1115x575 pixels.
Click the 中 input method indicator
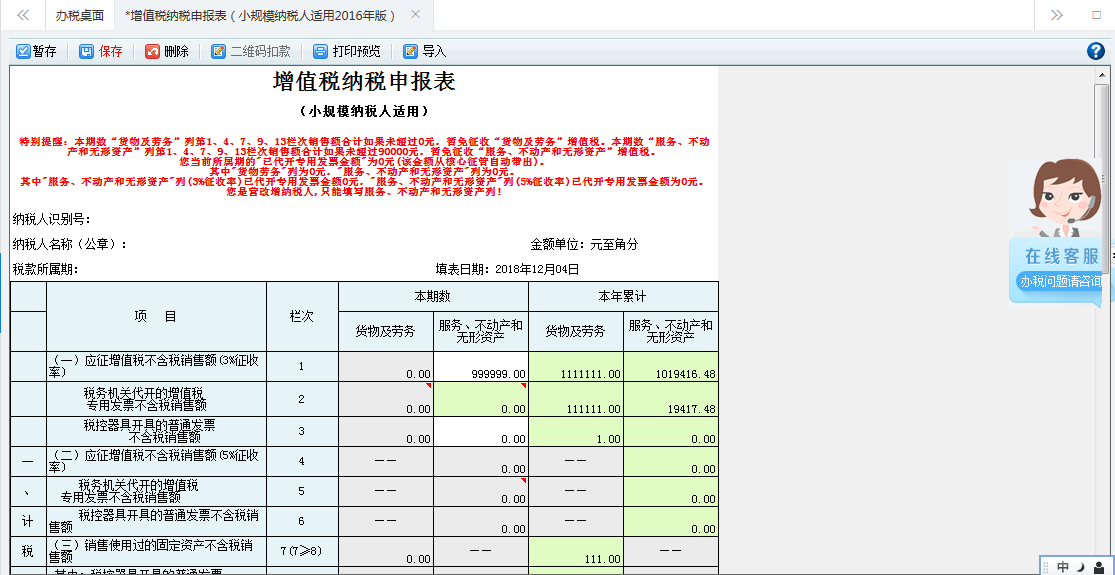click(x=1062, y=566)
